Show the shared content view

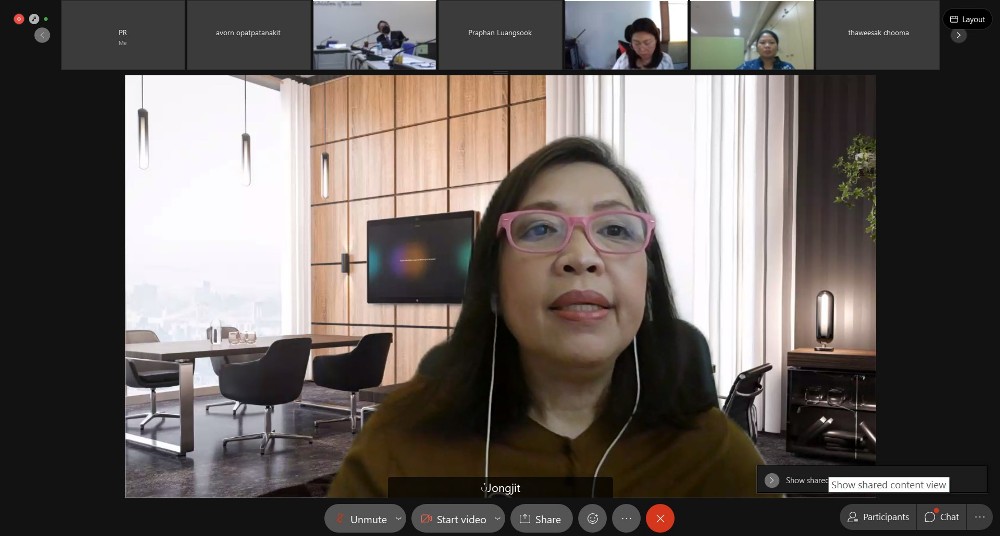772,480
